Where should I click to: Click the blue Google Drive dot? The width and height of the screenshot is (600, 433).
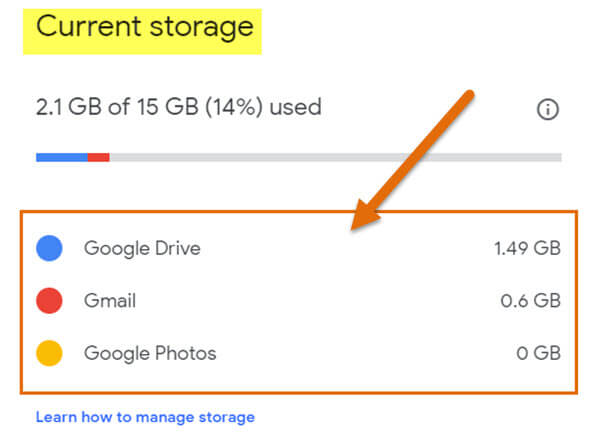pyautogui.click(x=49, y=248)
